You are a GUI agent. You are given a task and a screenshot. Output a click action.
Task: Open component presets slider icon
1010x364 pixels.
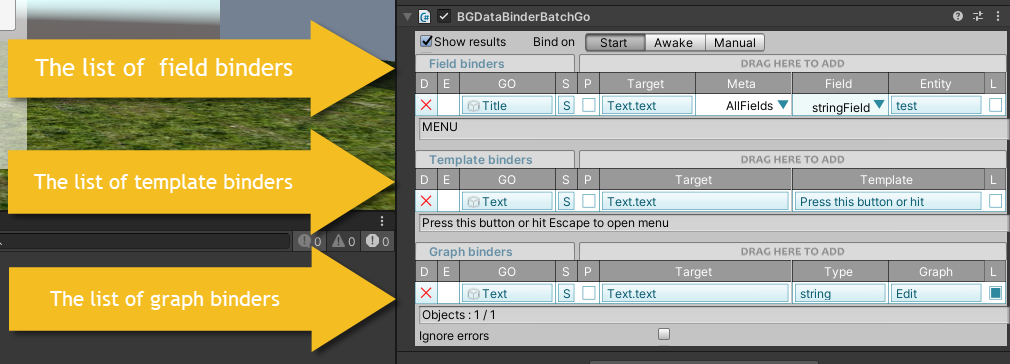[x=978, y=17]
